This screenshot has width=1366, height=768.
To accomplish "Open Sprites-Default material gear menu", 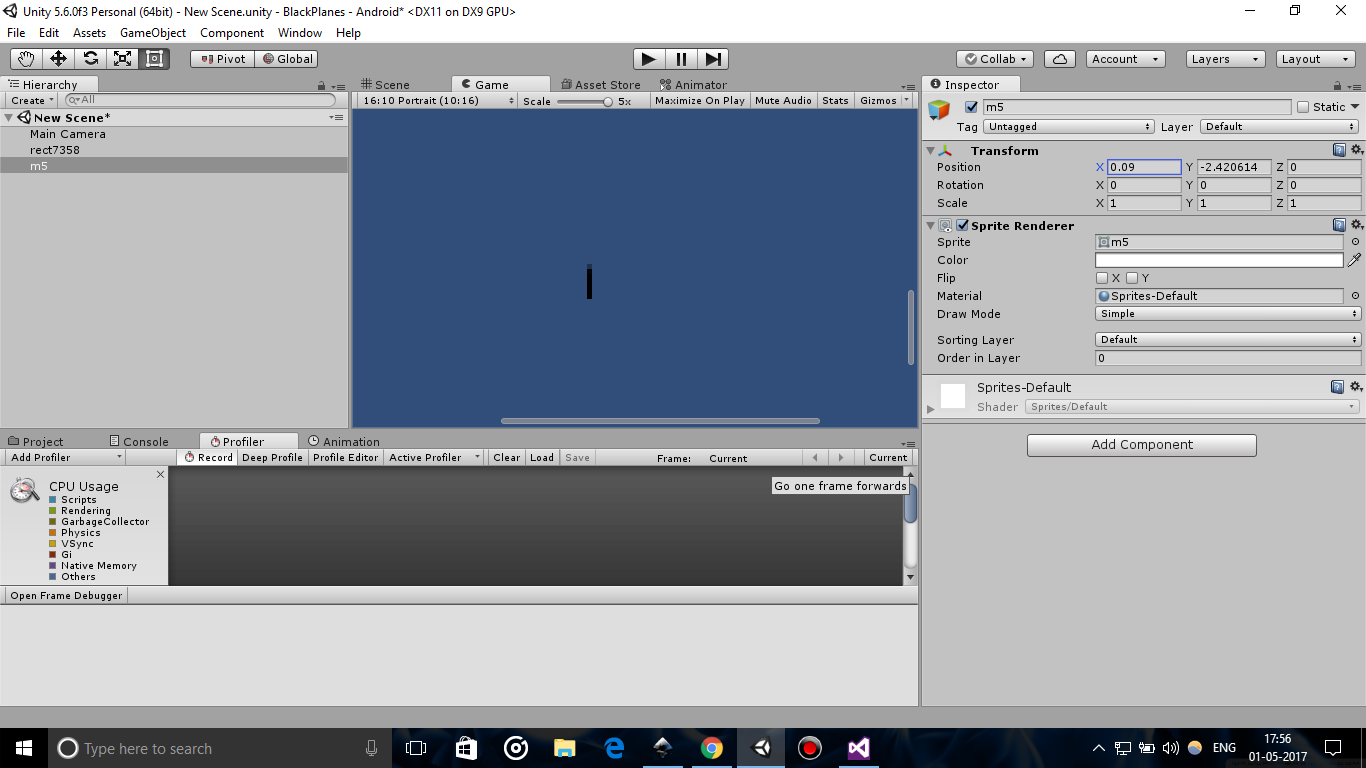I will click(1356, 386).
